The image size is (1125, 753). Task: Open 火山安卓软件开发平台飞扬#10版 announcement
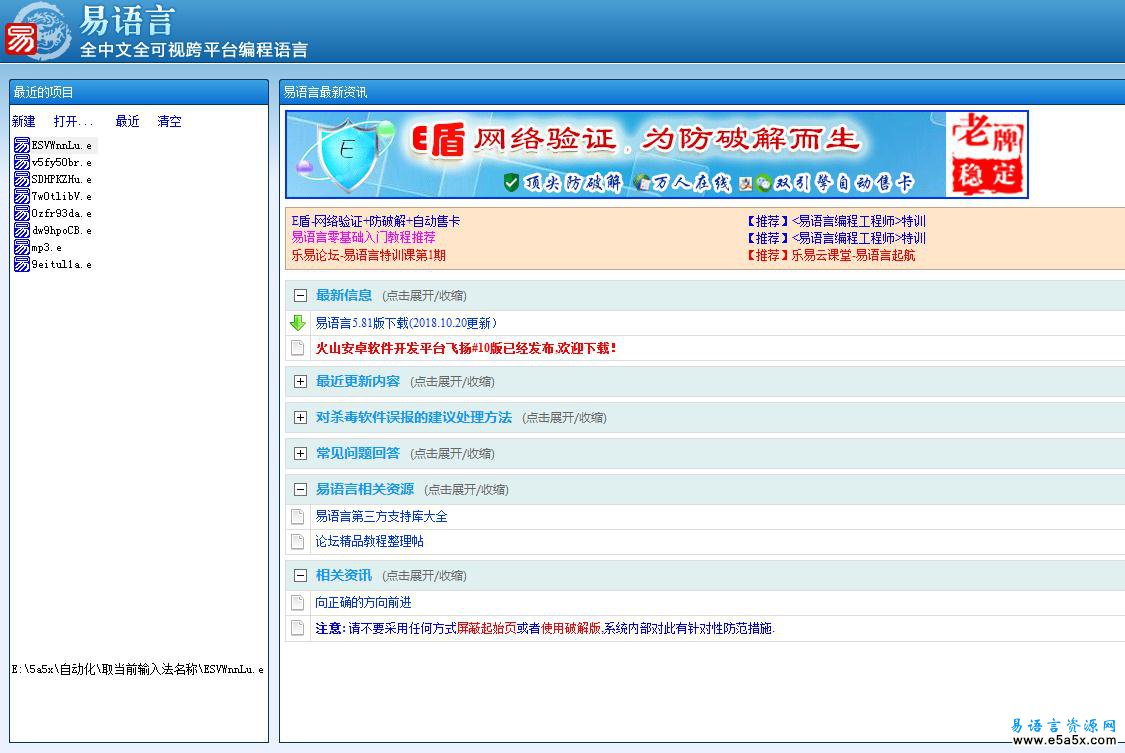[x=466, y=349]
